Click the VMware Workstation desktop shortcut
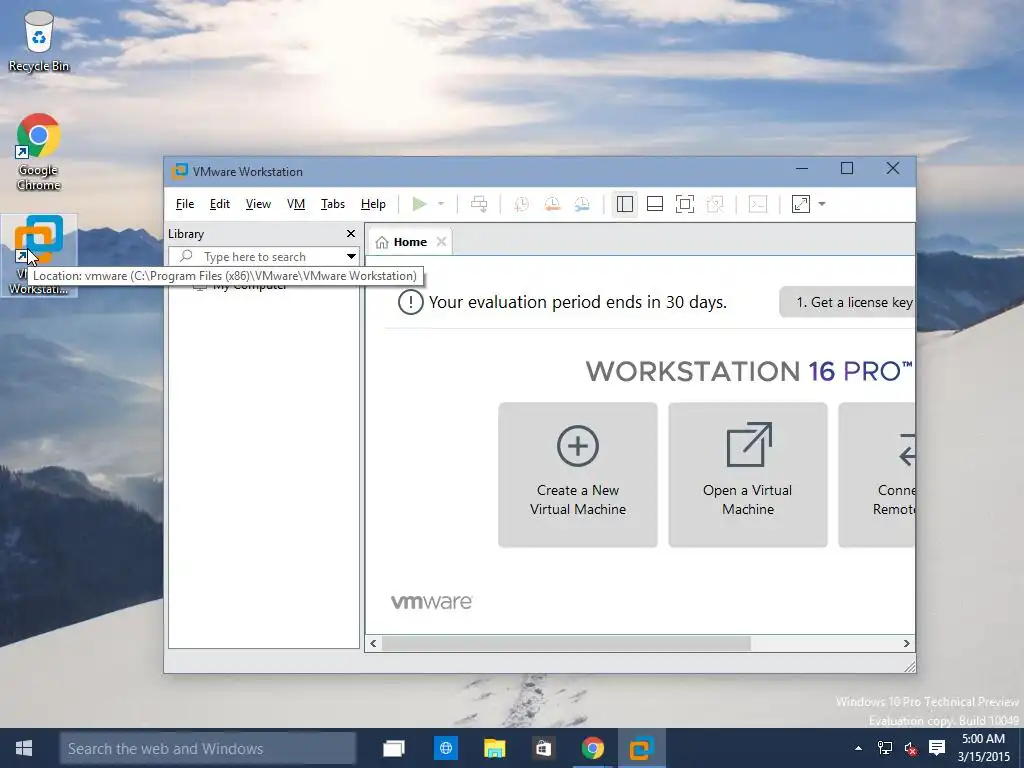 (39, 255)
